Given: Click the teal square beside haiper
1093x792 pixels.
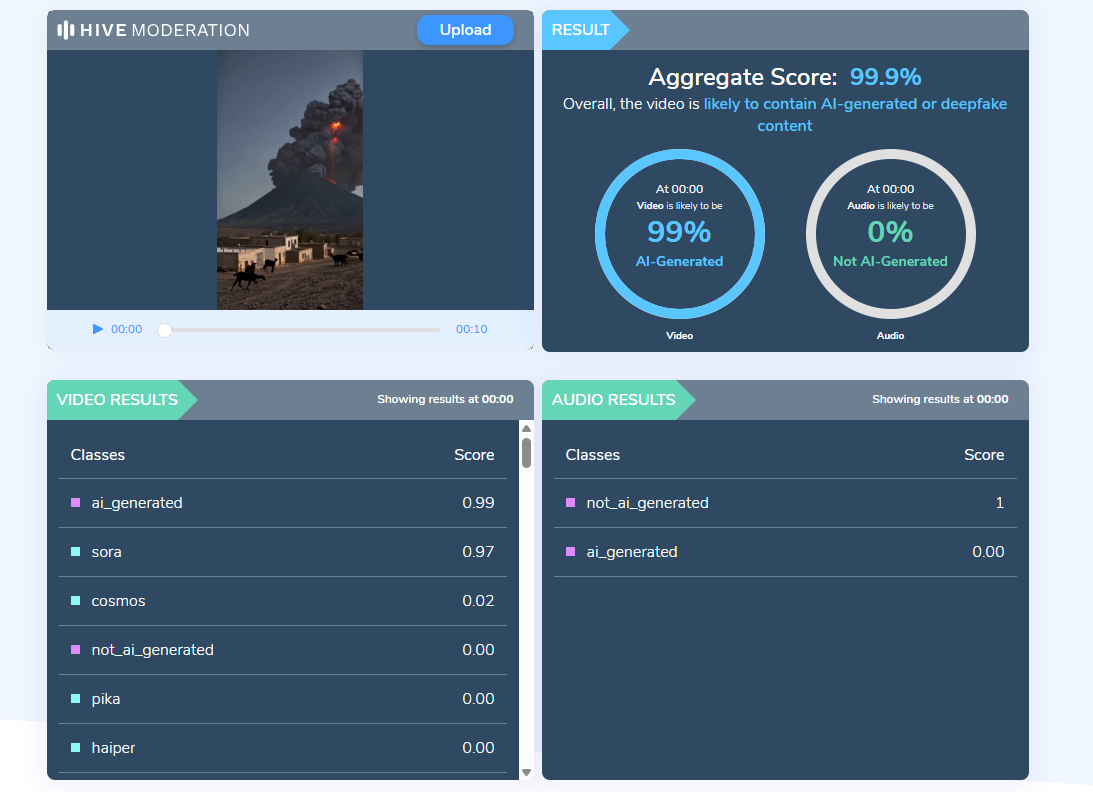Looking at the screenshot, I should pyautogui.click(x=76, y=748).
